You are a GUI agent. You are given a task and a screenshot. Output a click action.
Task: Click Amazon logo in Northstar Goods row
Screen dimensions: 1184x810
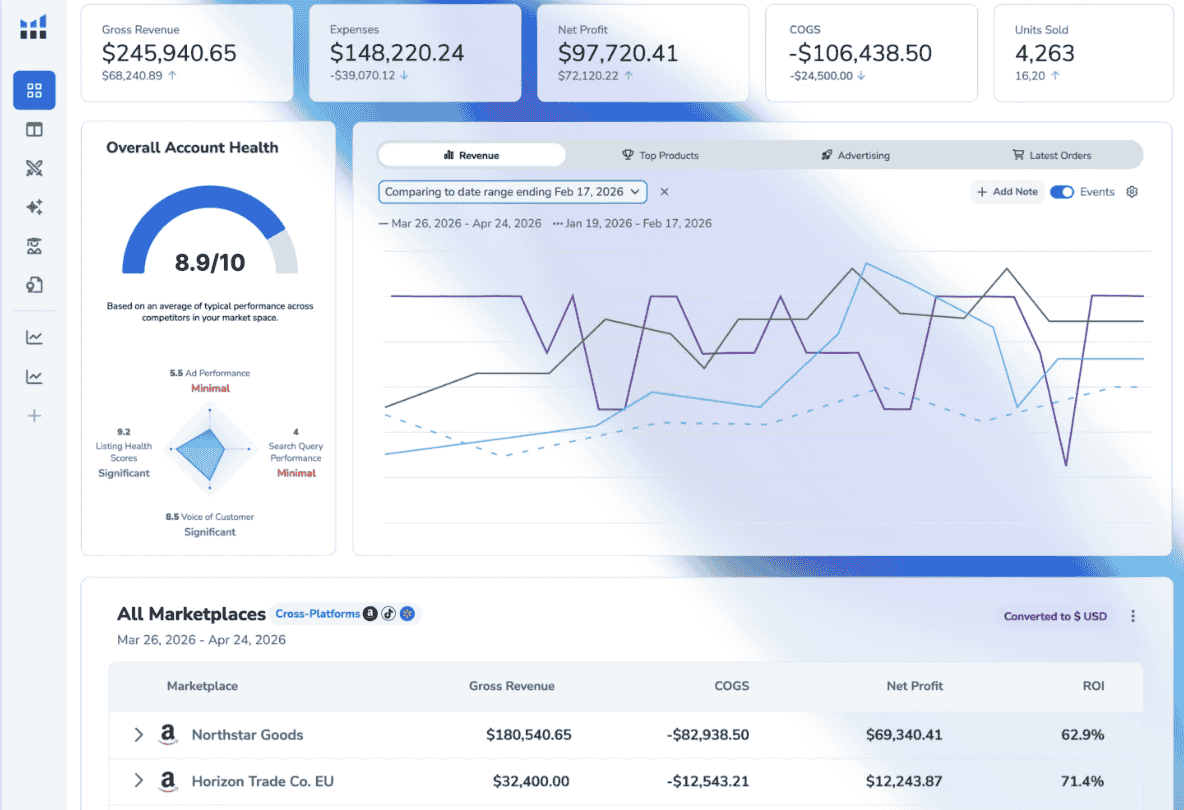[168, 734]
